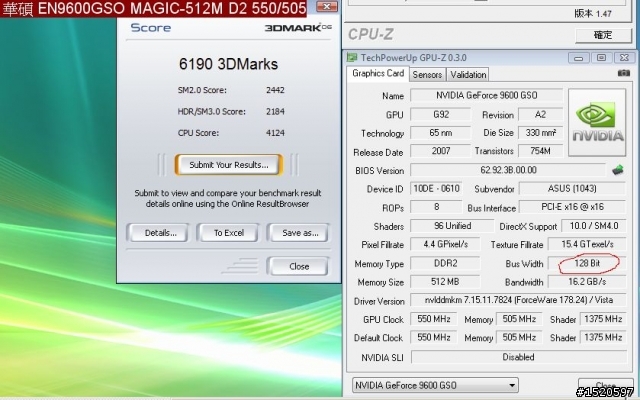640x400 pixels.
Task: Minimize the GPU-Z window
Action: point(578,58)
